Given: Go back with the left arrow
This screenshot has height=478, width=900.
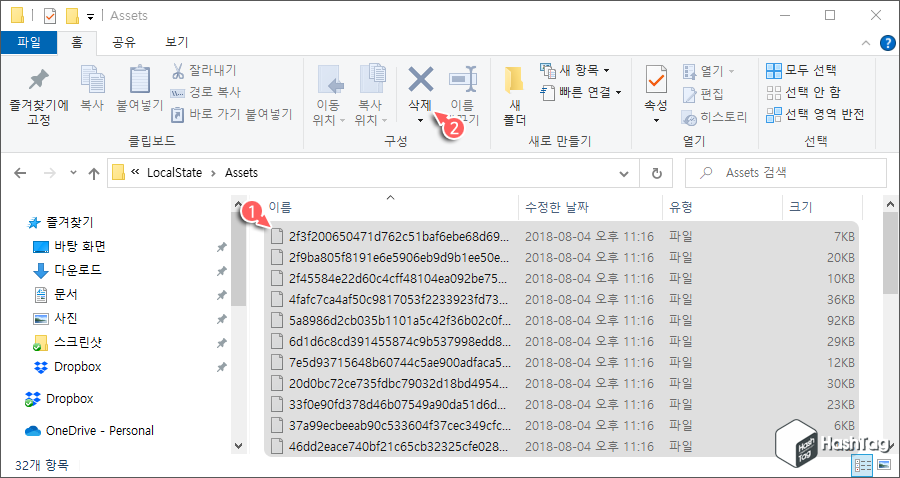Looking at the screenshot, I should [x=20, y=173].
